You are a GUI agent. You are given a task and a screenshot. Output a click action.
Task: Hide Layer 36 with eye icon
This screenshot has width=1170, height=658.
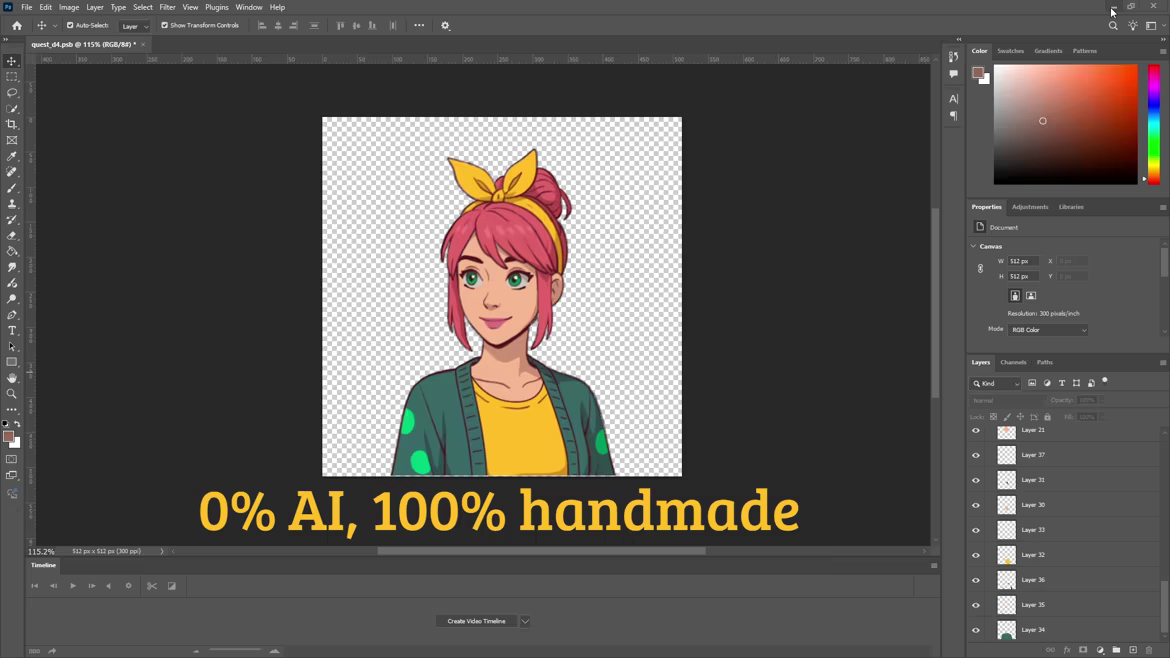(976, 580)
